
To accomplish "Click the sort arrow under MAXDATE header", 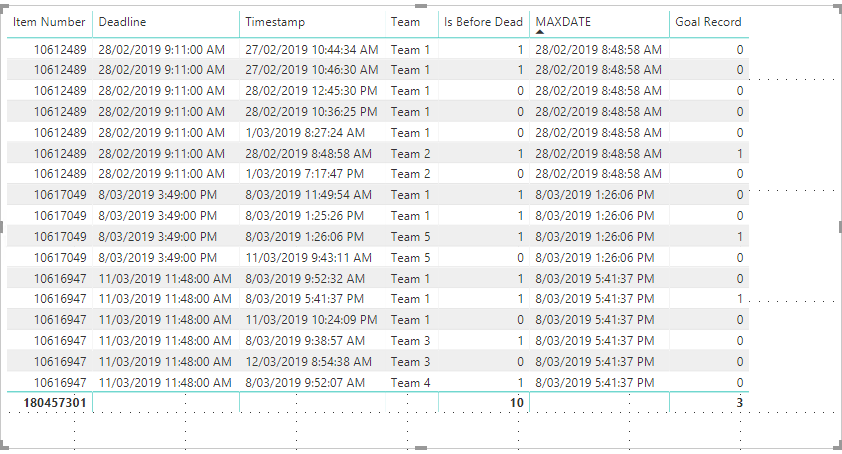I will click(540, 32).
